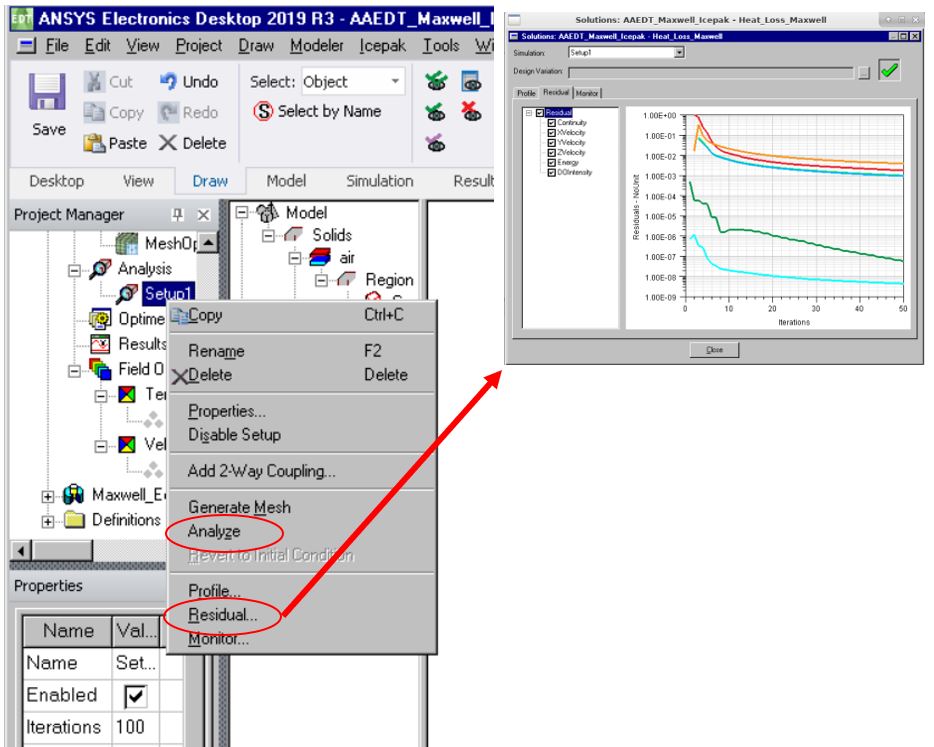Click the Cut scissors icon
This screenshot has width=934, height=747.
[x=94, y=82]
